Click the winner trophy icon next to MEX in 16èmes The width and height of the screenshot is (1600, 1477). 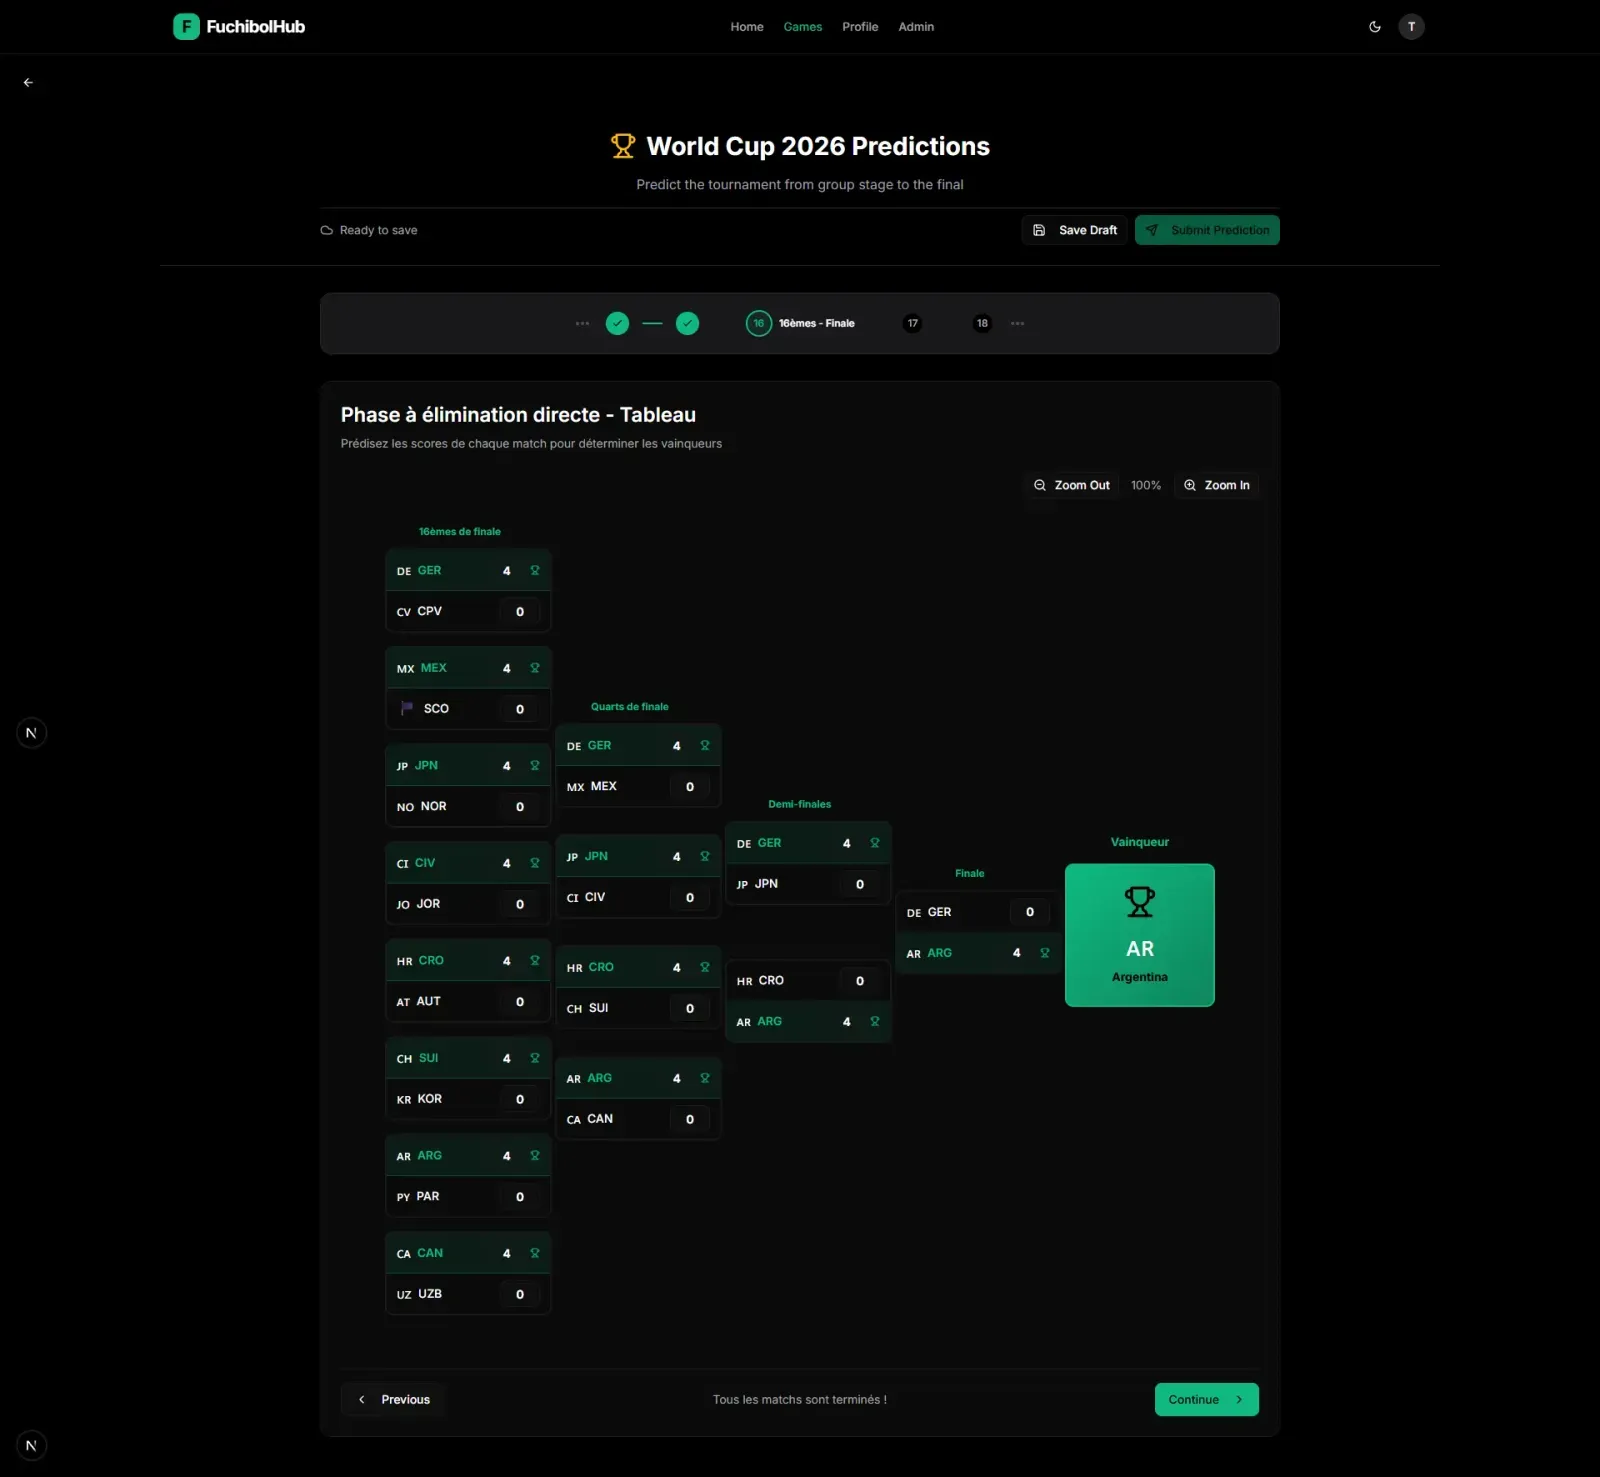[x=535, y=668]
